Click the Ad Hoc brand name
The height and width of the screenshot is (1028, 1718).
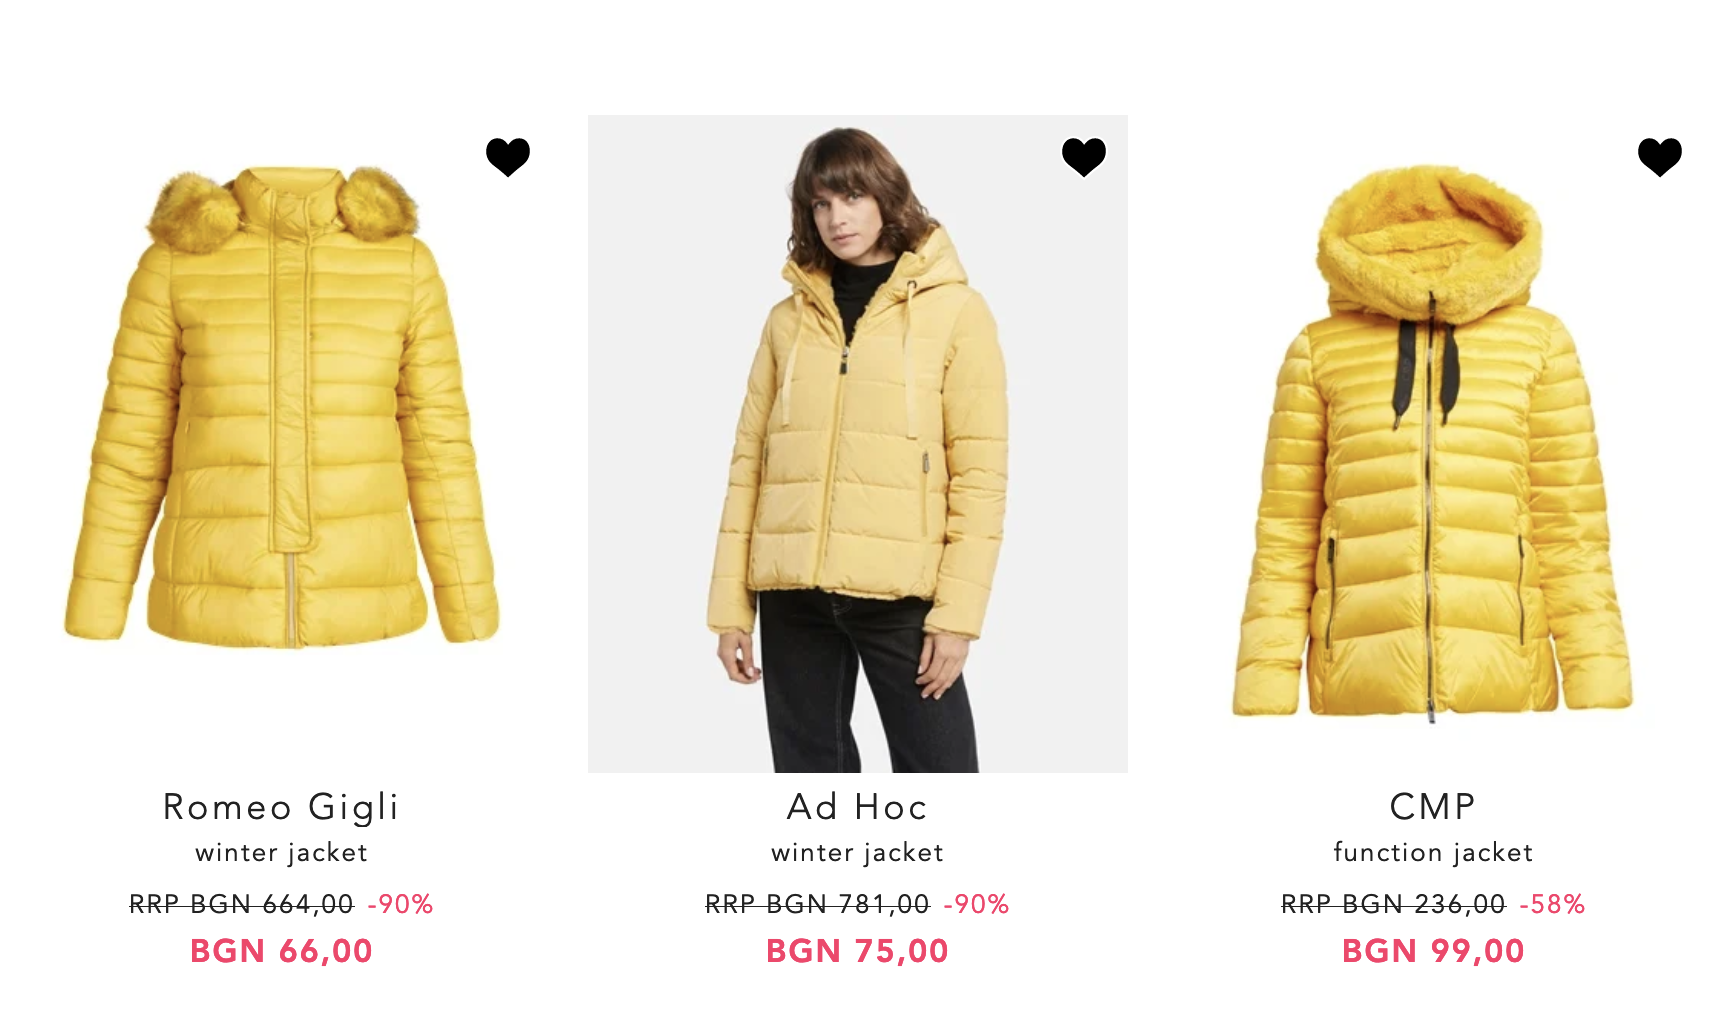point(858,807)
